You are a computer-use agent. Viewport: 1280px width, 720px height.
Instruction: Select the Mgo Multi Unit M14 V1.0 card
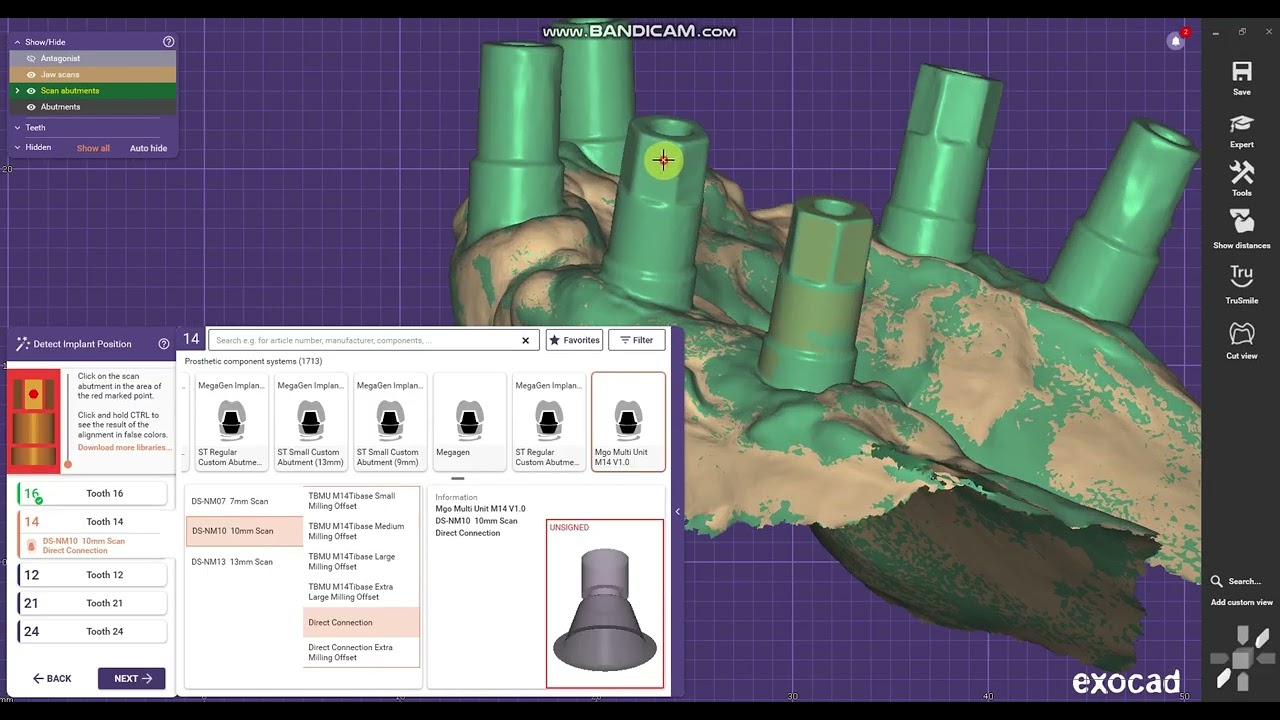click(x=628, y=422)
